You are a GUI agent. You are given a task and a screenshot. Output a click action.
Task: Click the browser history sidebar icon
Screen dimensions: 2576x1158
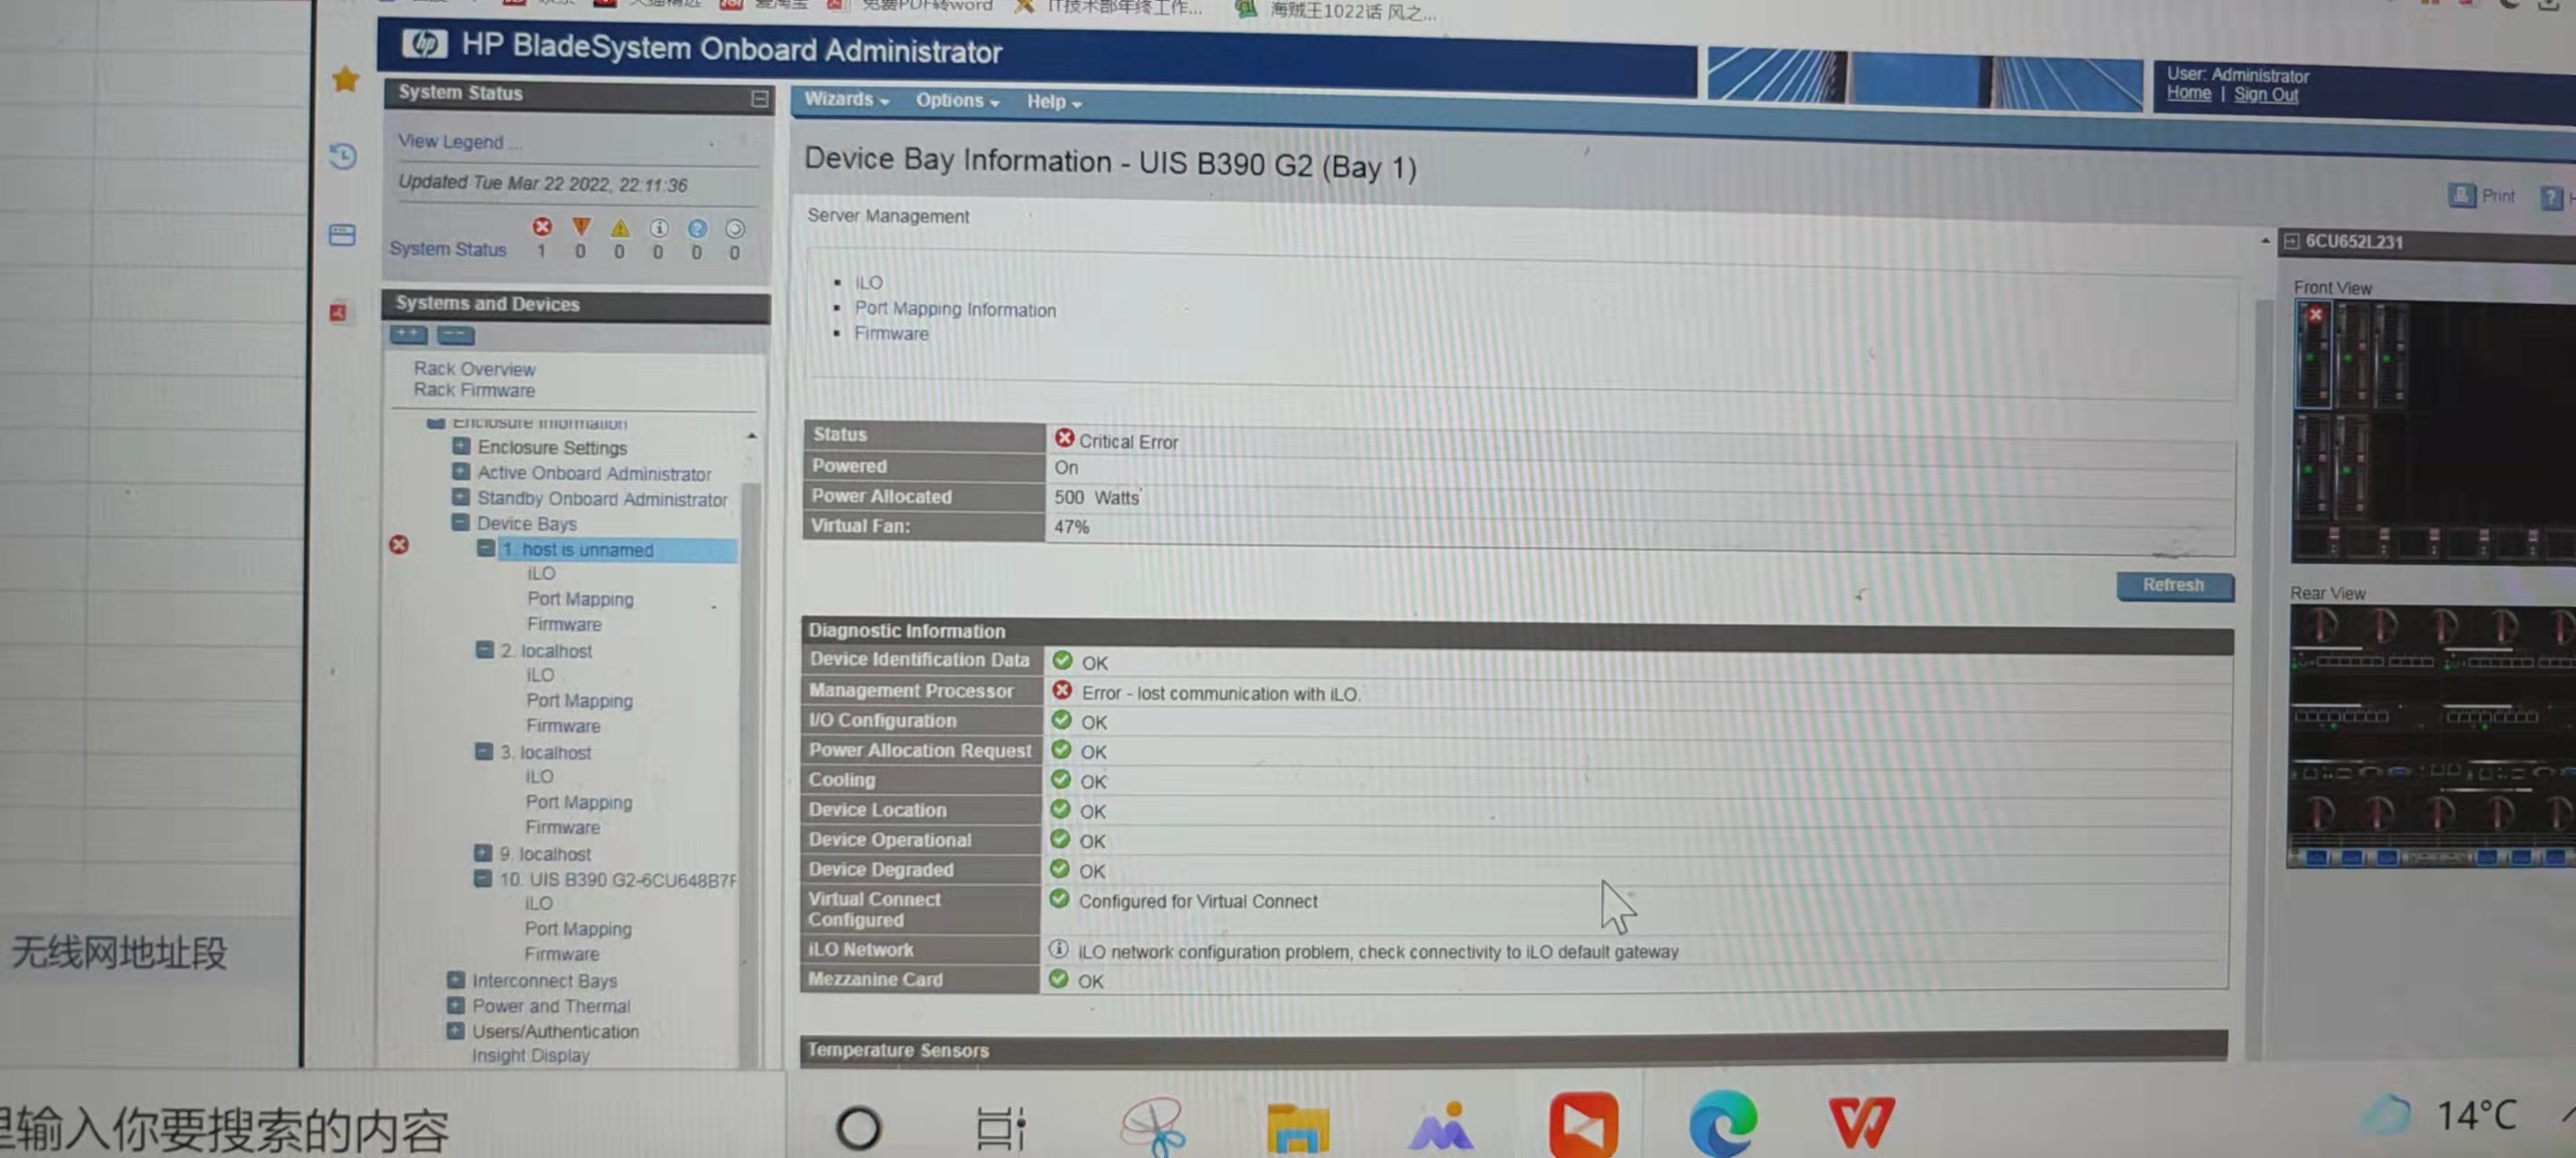343,157
